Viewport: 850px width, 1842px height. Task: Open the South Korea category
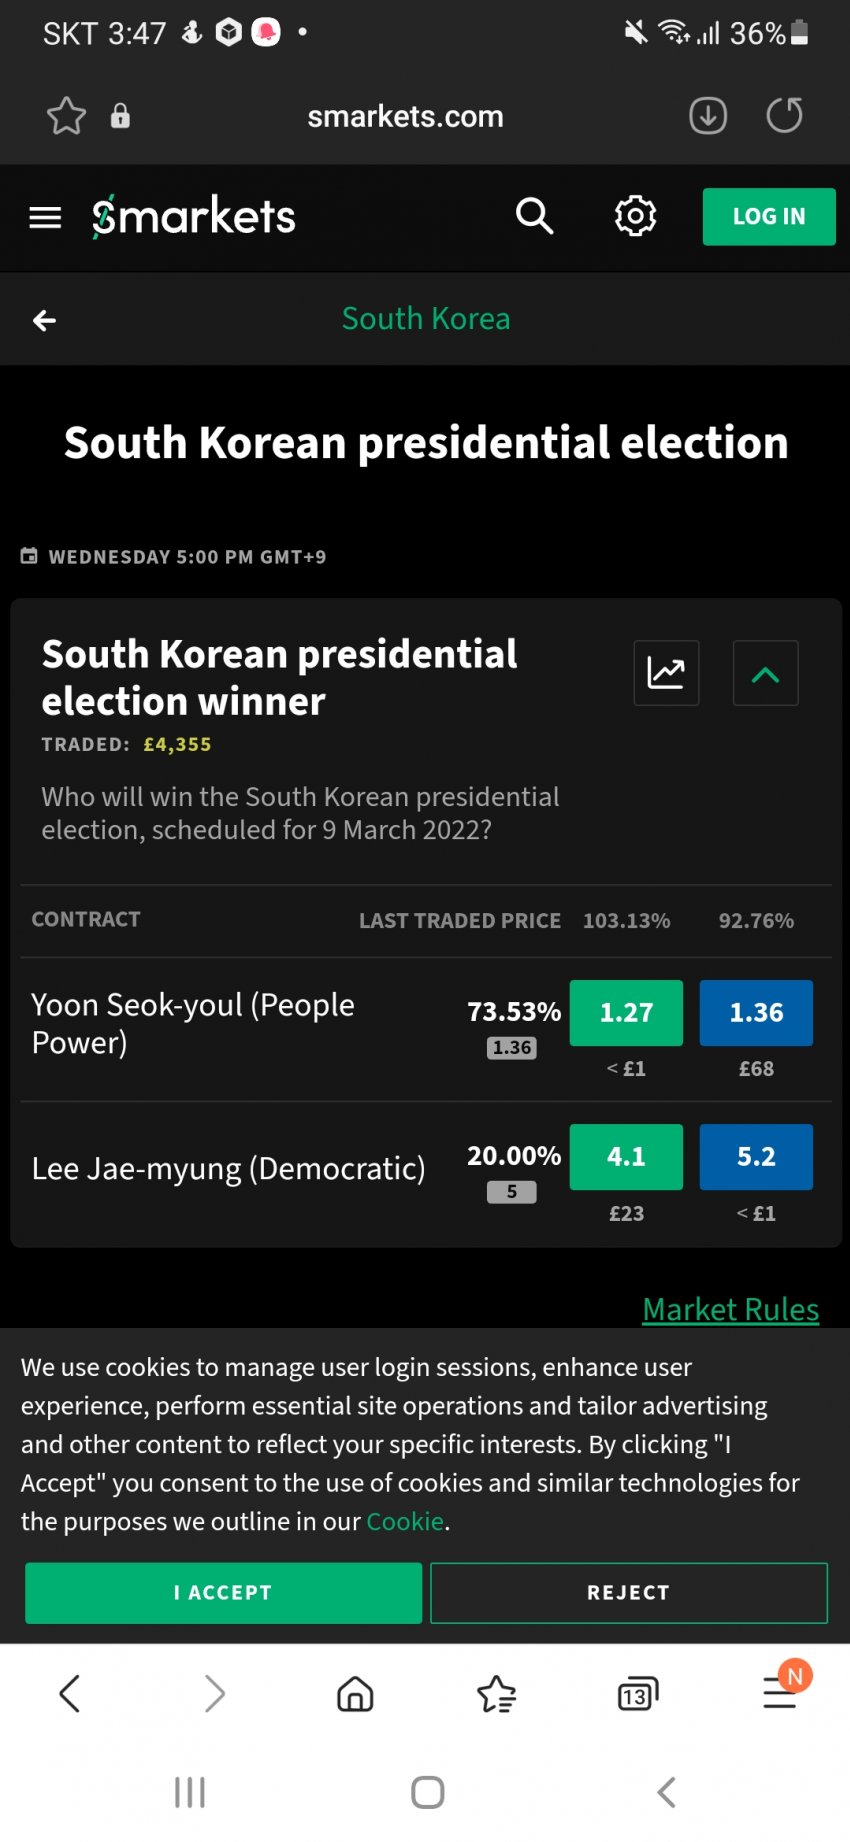[x=426, y=319]
